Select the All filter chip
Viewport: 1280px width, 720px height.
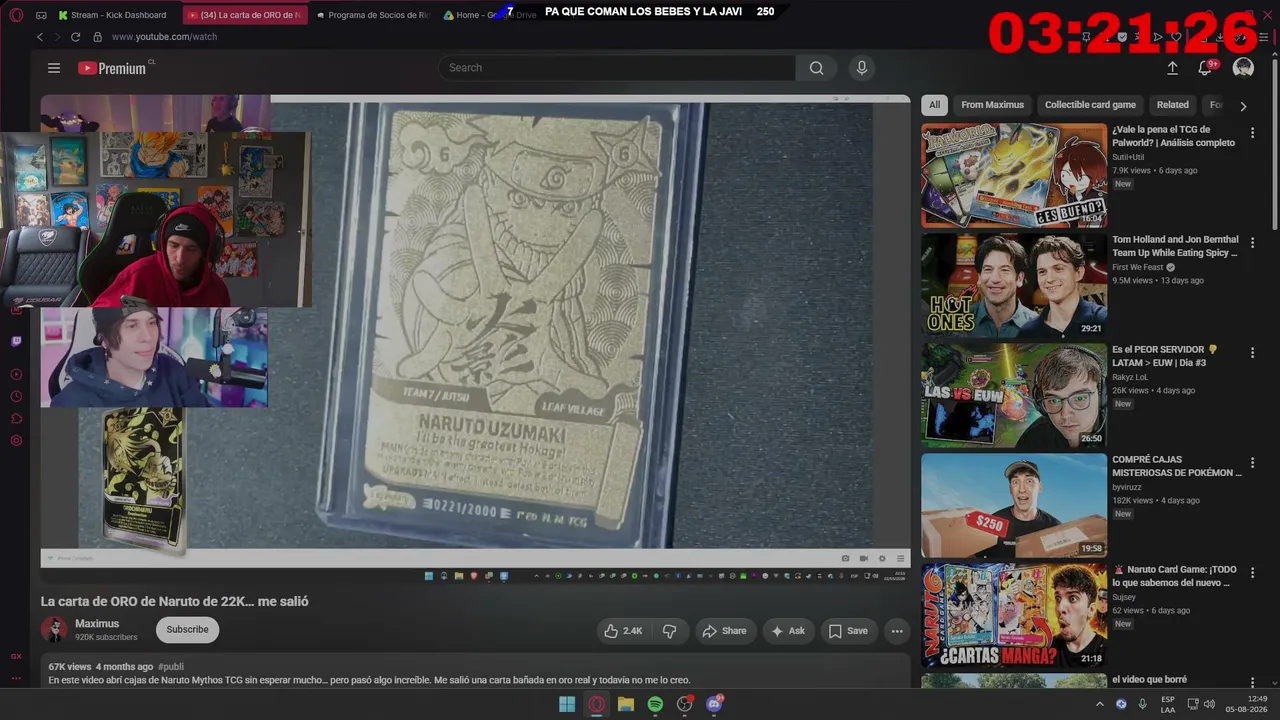(x=934, y=105)
